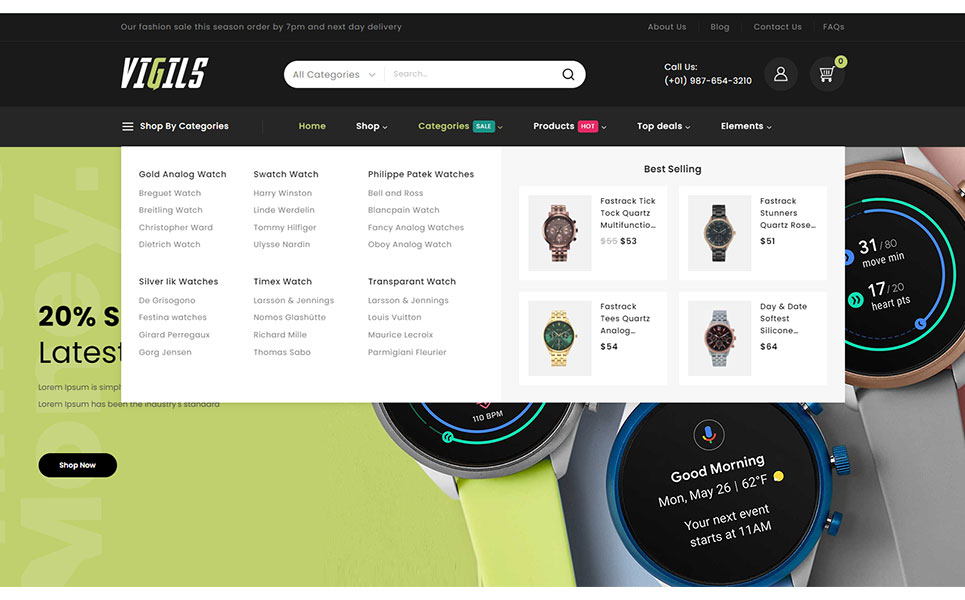Expand the Shop menu dropdown
The image size is (965, 600).
[371, 127]
